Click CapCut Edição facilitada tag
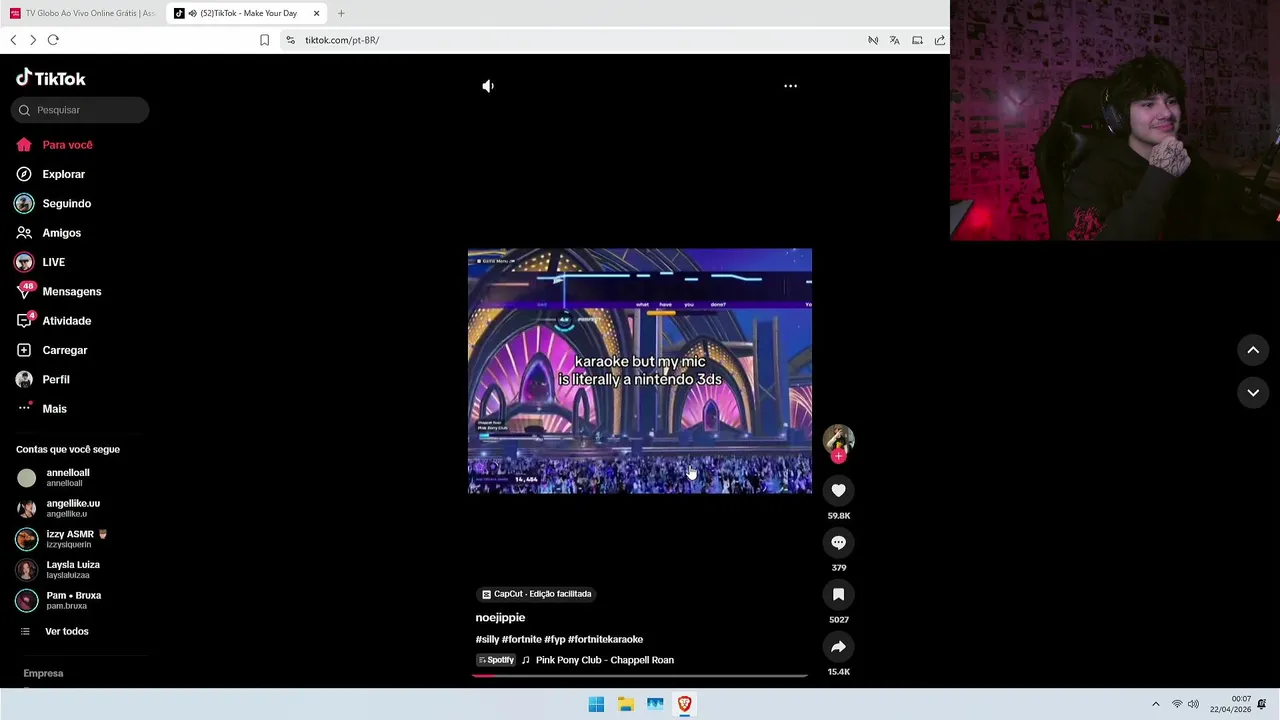Image resolution: width=1280 pixels, height=720 pixels. pos(537,594)
